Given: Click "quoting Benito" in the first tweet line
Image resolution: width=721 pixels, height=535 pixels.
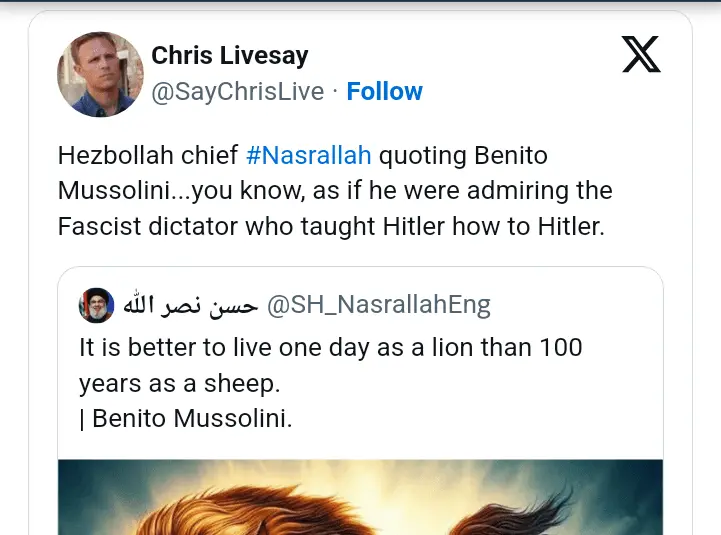Looking at the screenshot, I should click(x=463, y=156).
